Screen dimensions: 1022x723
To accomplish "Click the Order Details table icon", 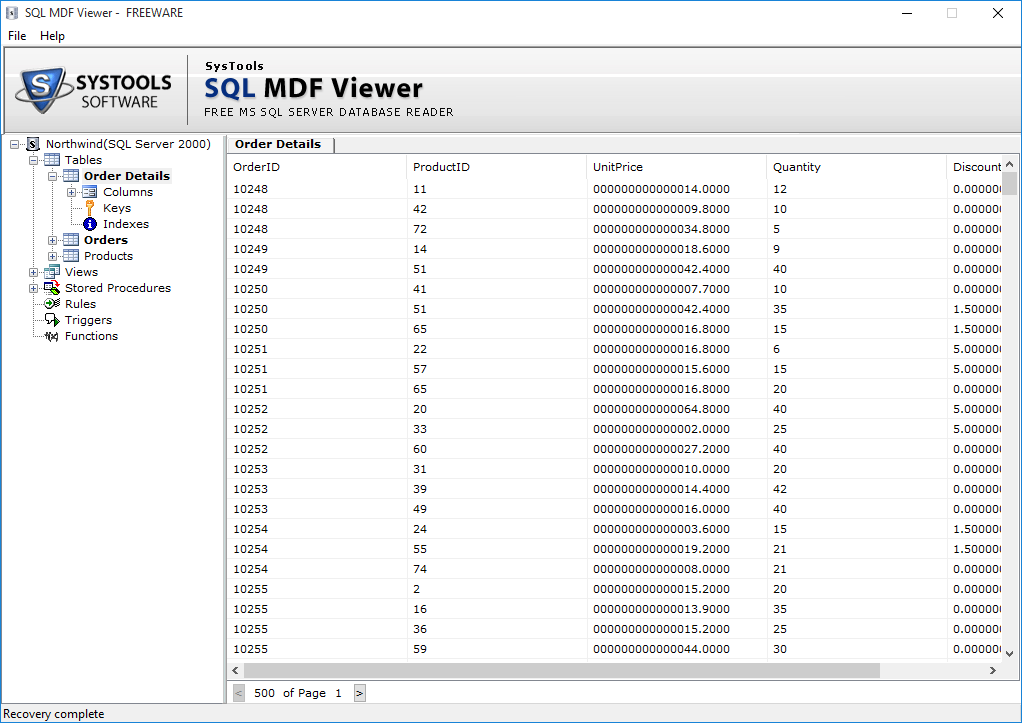I will click(70, 176).
